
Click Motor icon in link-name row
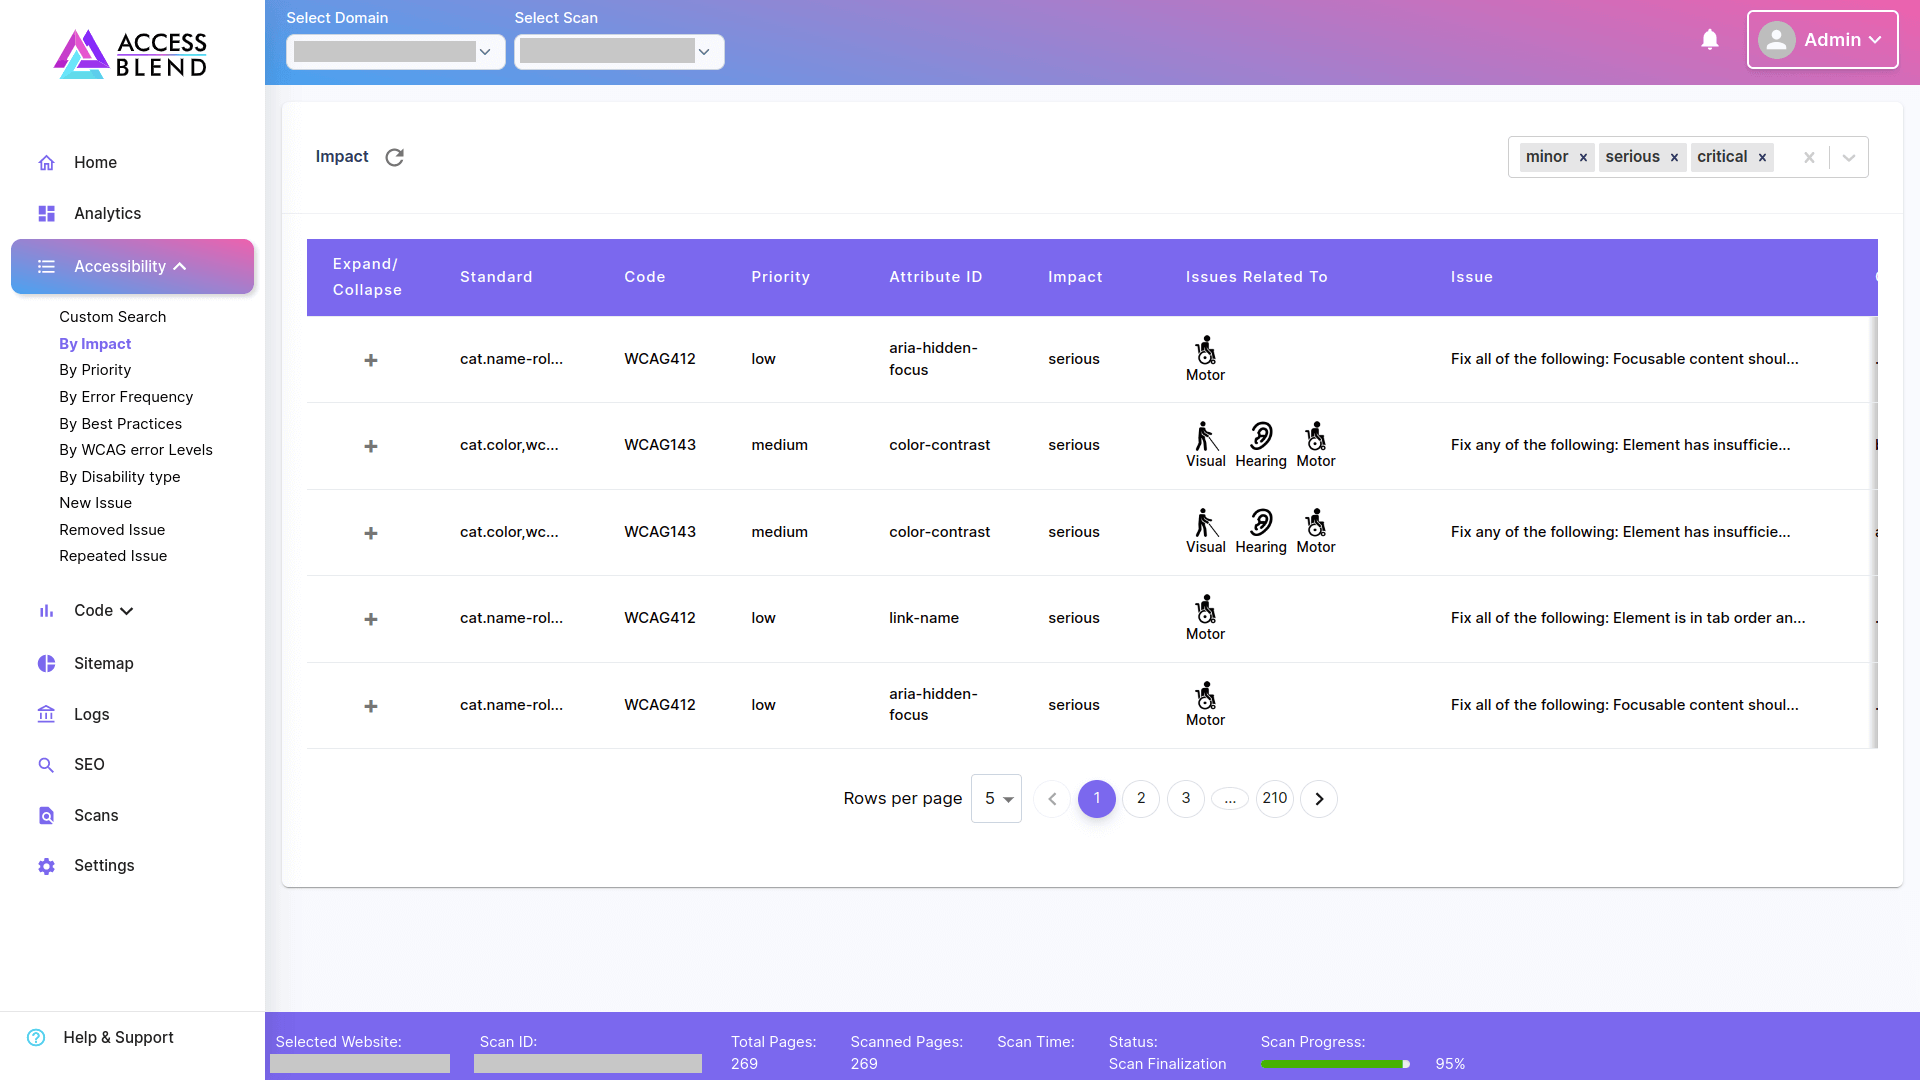1205,609
